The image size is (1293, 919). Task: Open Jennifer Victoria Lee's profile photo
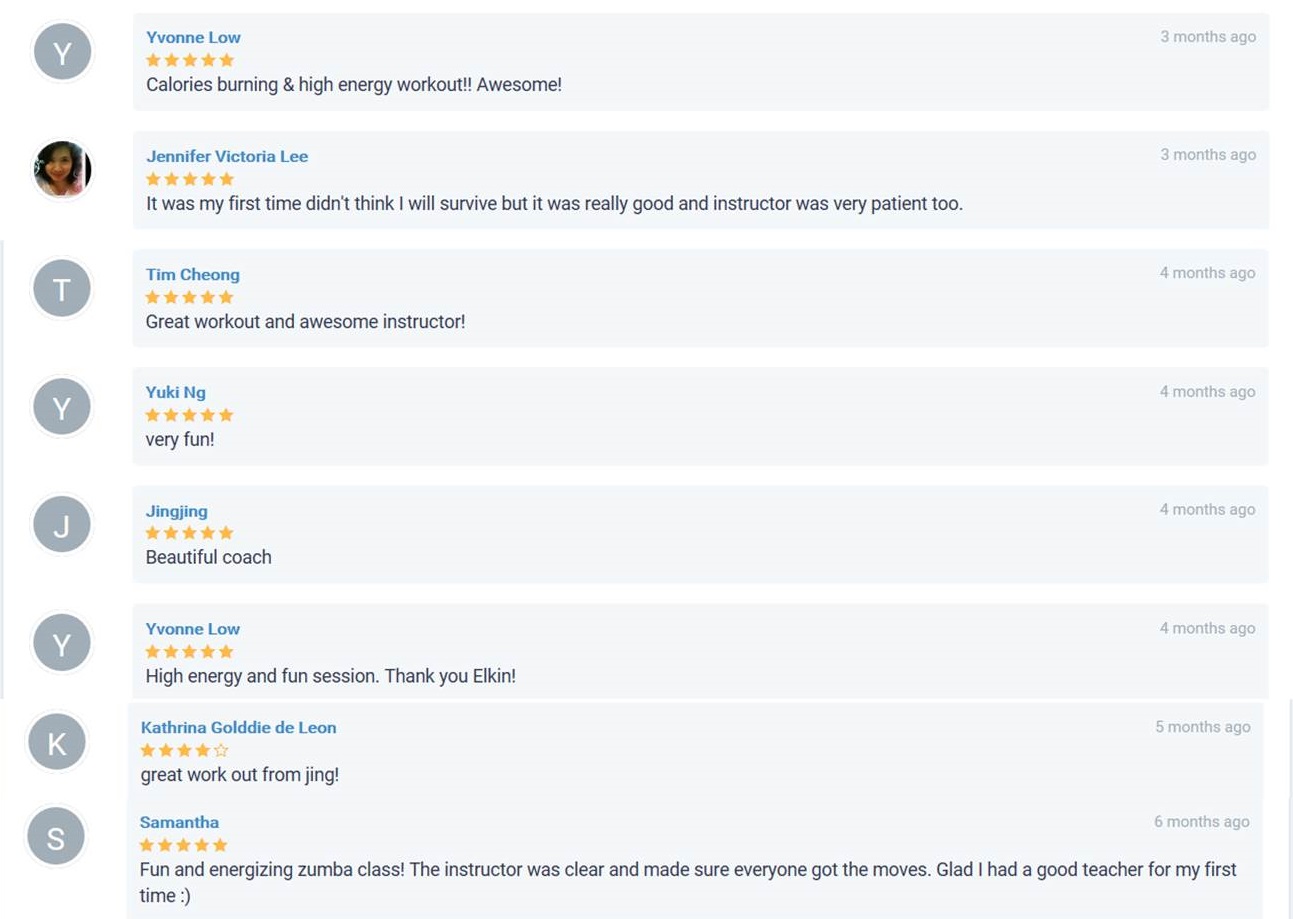pos(63,169)
